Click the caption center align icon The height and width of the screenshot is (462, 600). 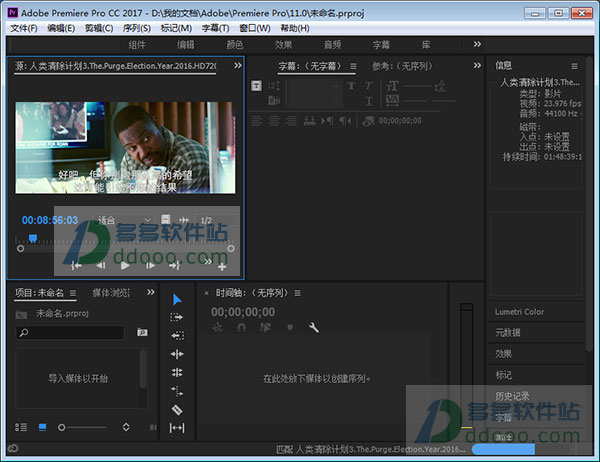274,121
